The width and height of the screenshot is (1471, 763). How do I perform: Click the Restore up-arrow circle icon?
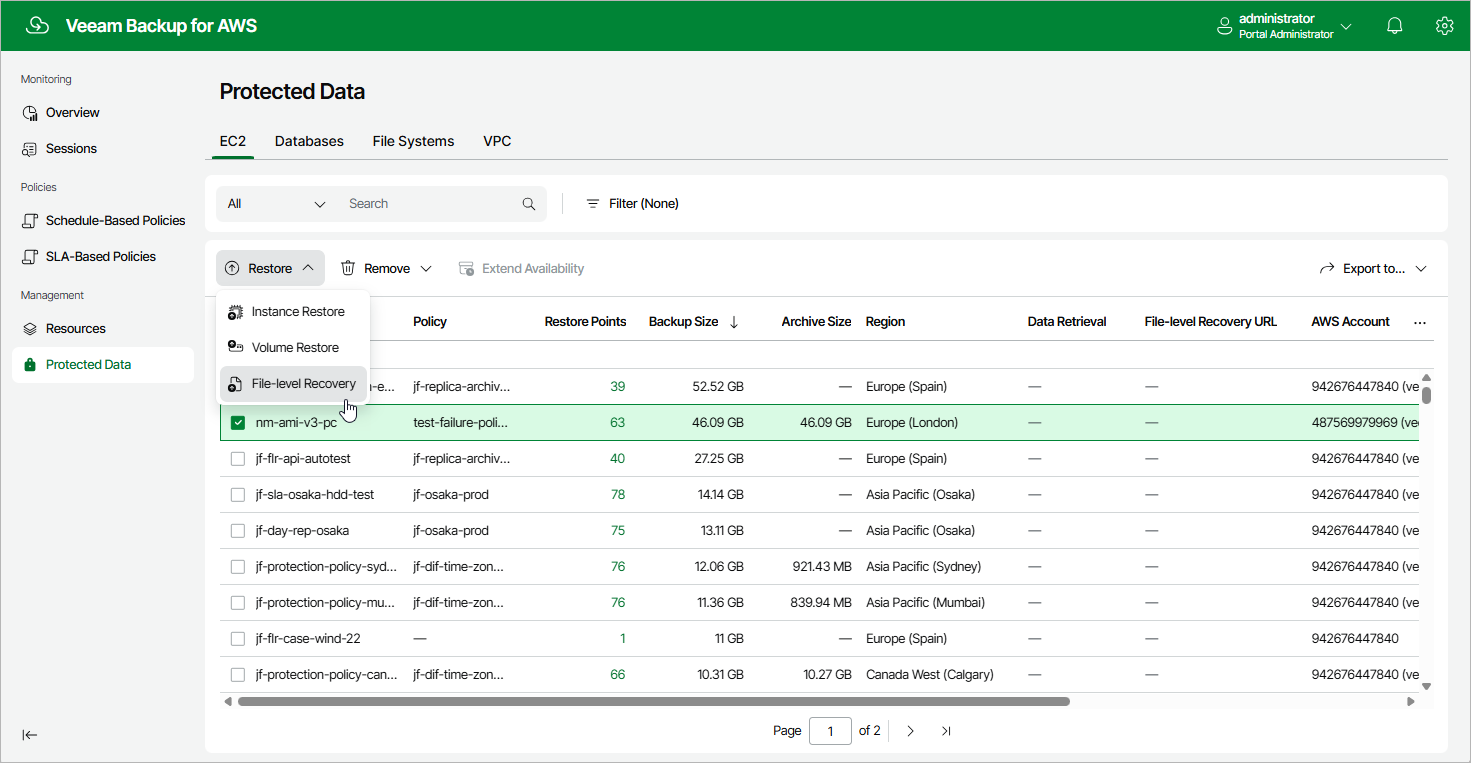[232, 269]
